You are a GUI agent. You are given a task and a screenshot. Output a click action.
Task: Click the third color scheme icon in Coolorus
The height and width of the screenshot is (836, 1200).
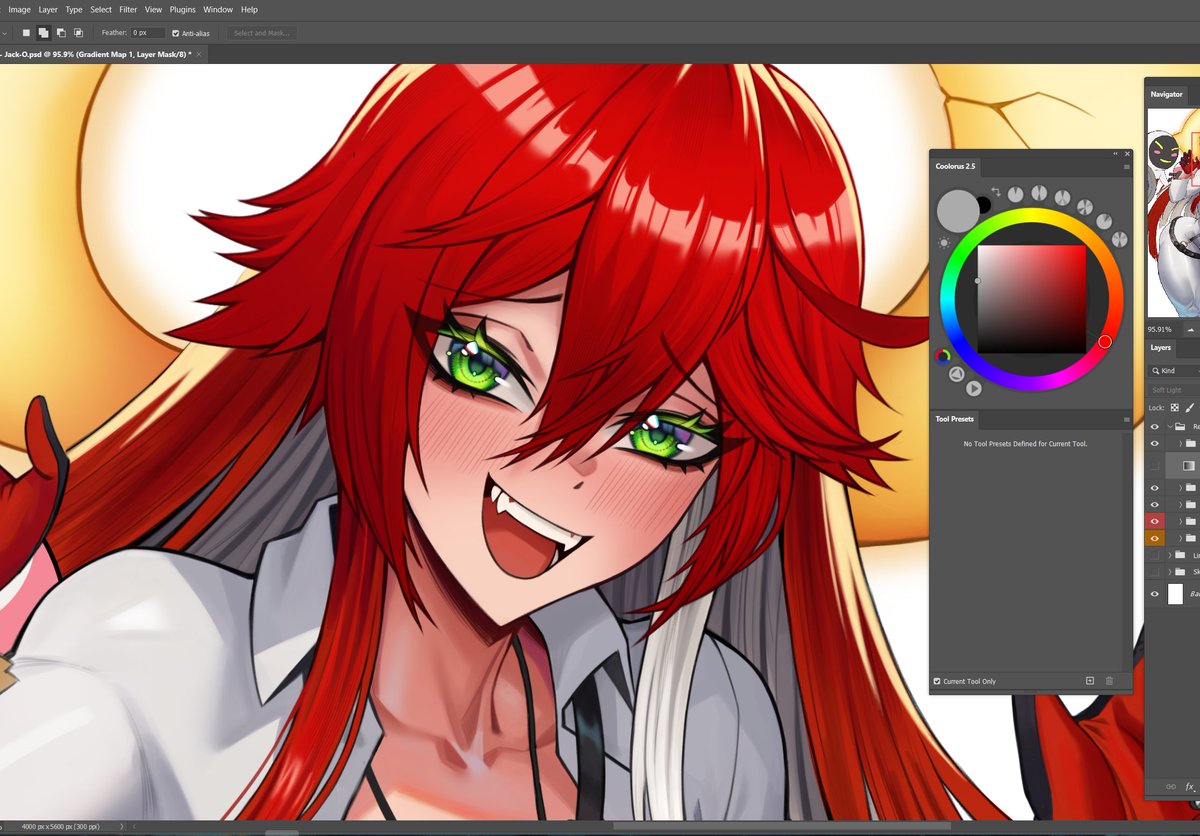(1062, 197)
